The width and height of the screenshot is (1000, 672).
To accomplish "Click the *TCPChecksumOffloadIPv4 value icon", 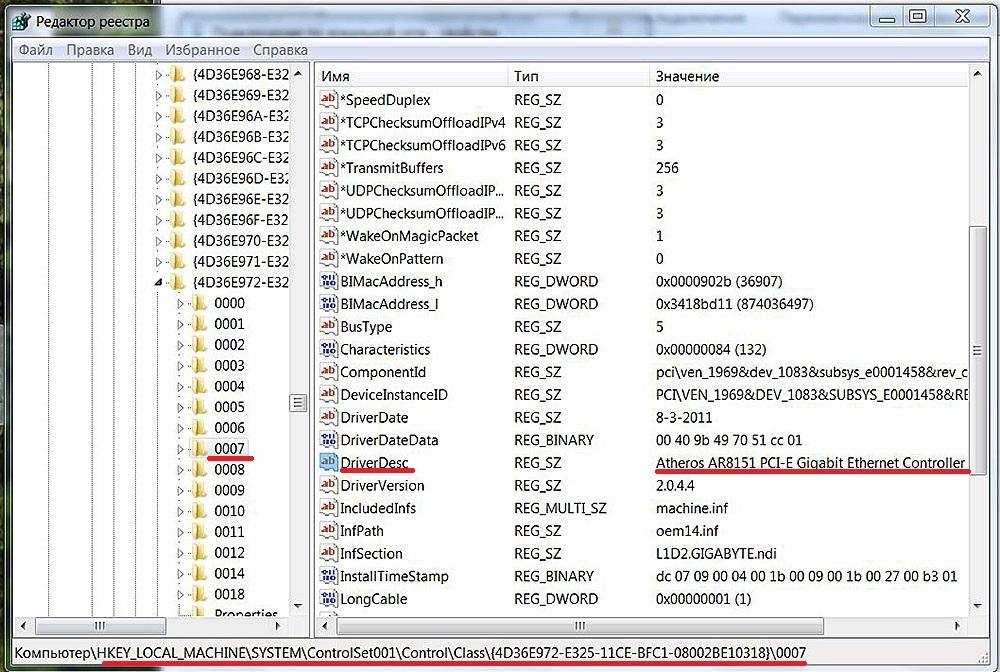I will [x=328, y=122].
